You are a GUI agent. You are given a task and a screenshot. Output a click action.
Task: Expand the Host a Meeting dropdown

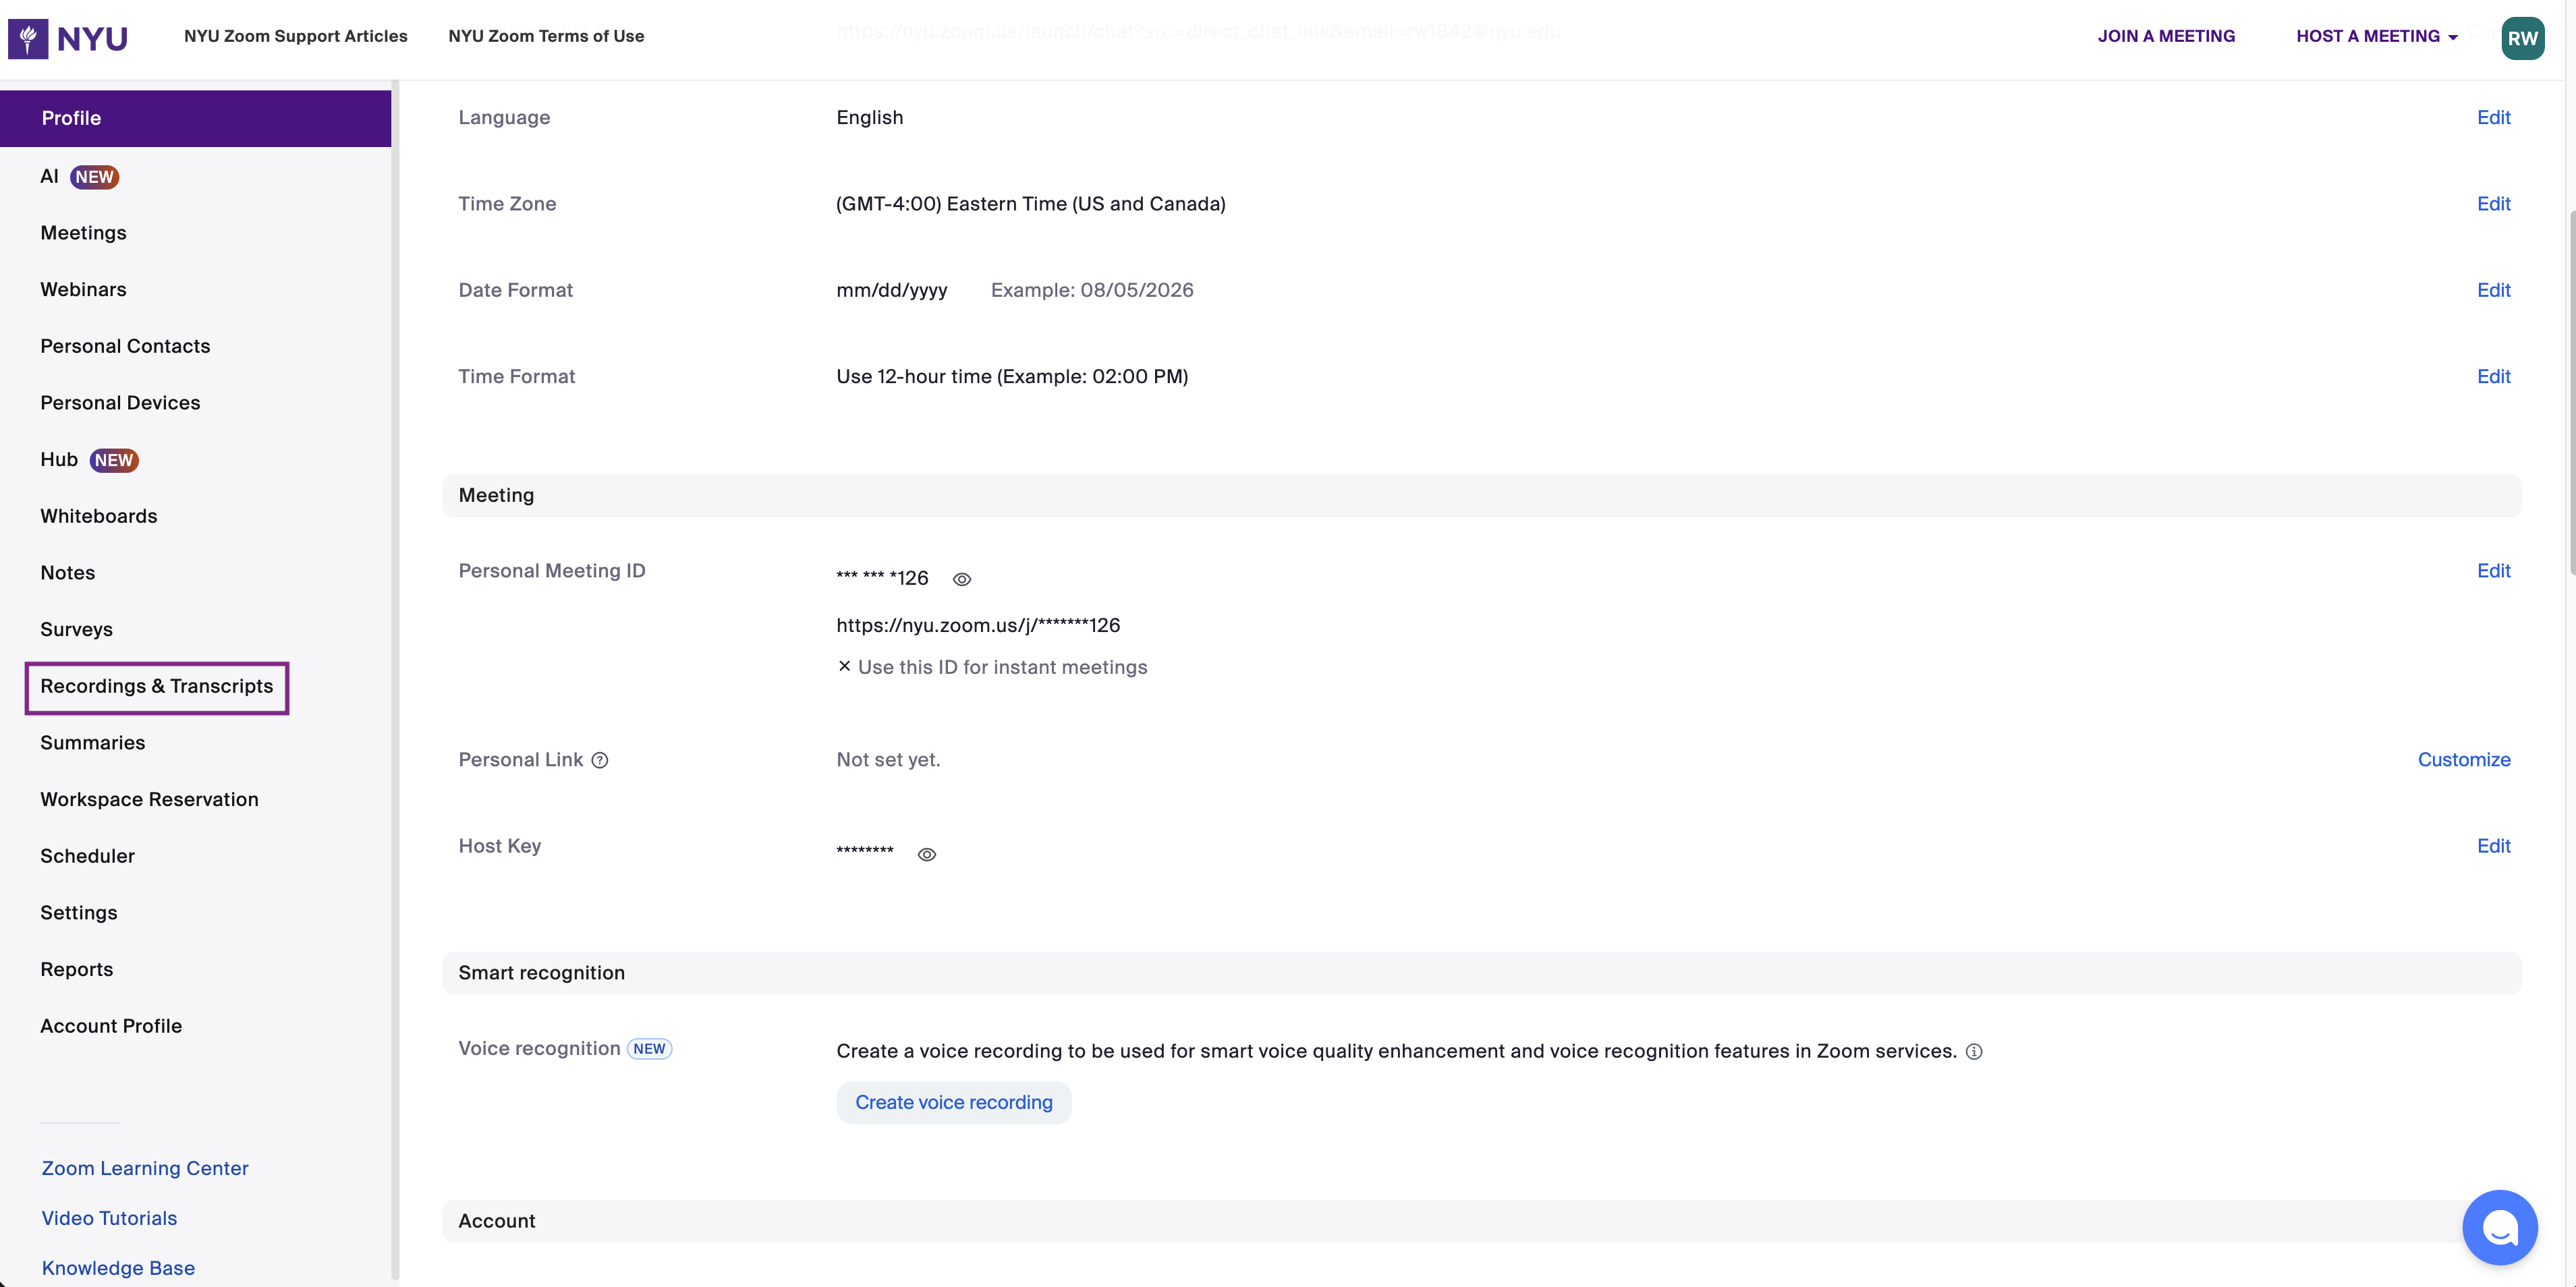pos(2376,36)
